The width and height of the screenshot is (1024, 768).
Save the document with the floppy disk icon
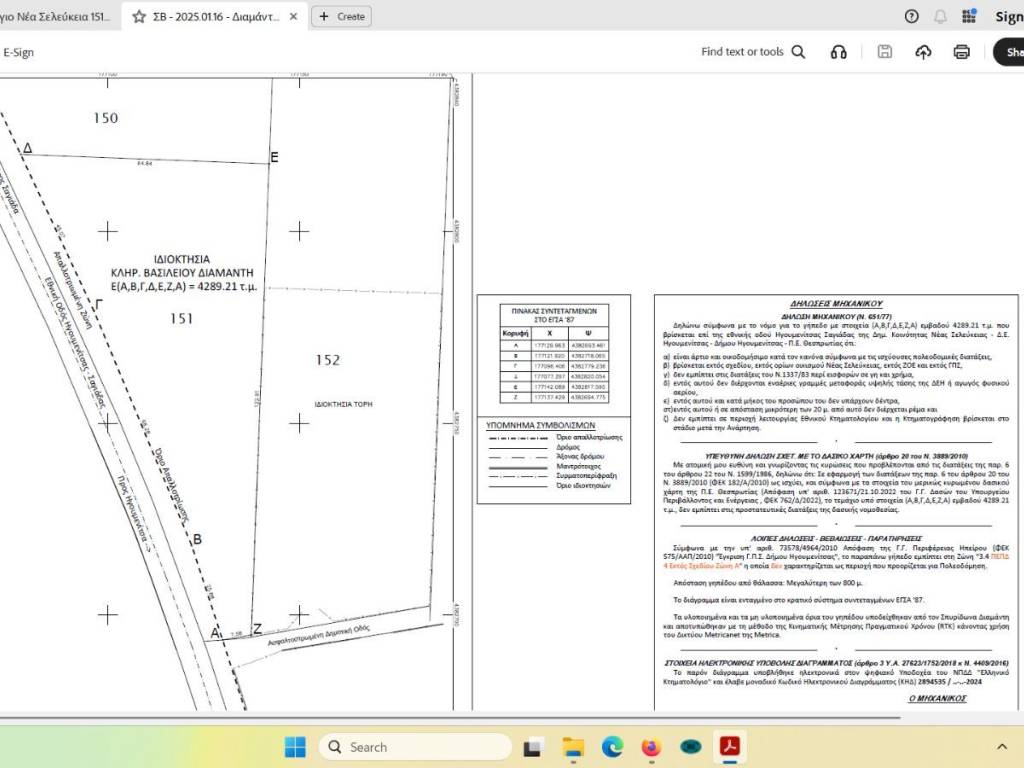point(884,52)
